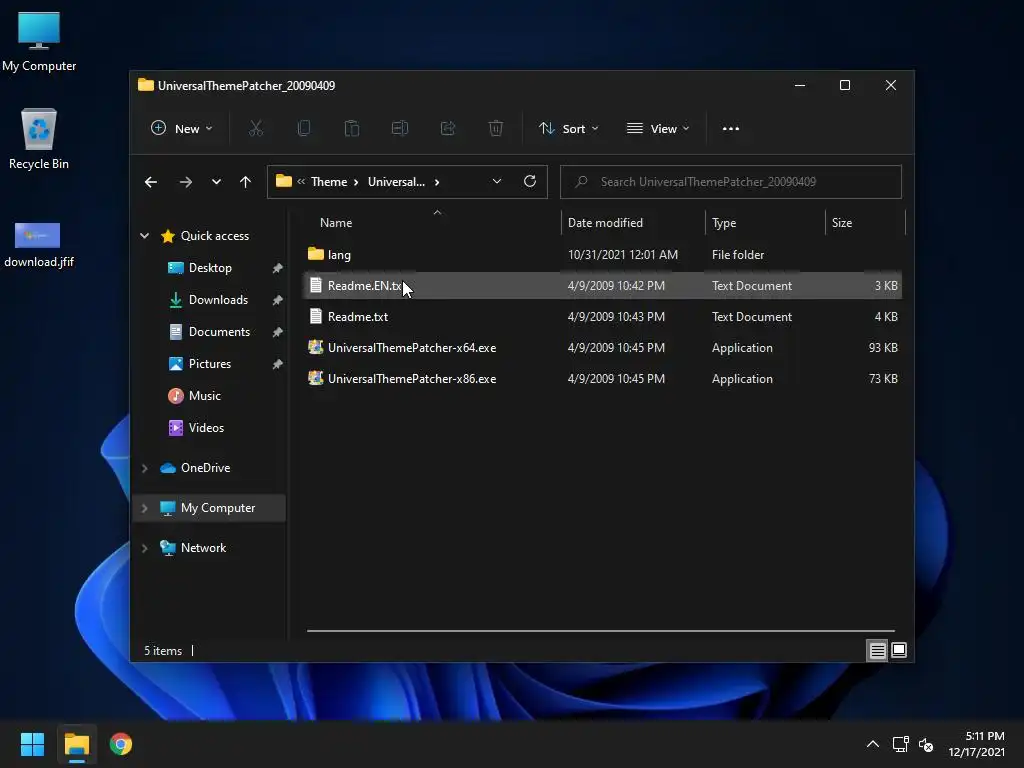Open the Sort dropdown menu
The width and height of the screenshot is (1024, 768).
tap(568, 129)
